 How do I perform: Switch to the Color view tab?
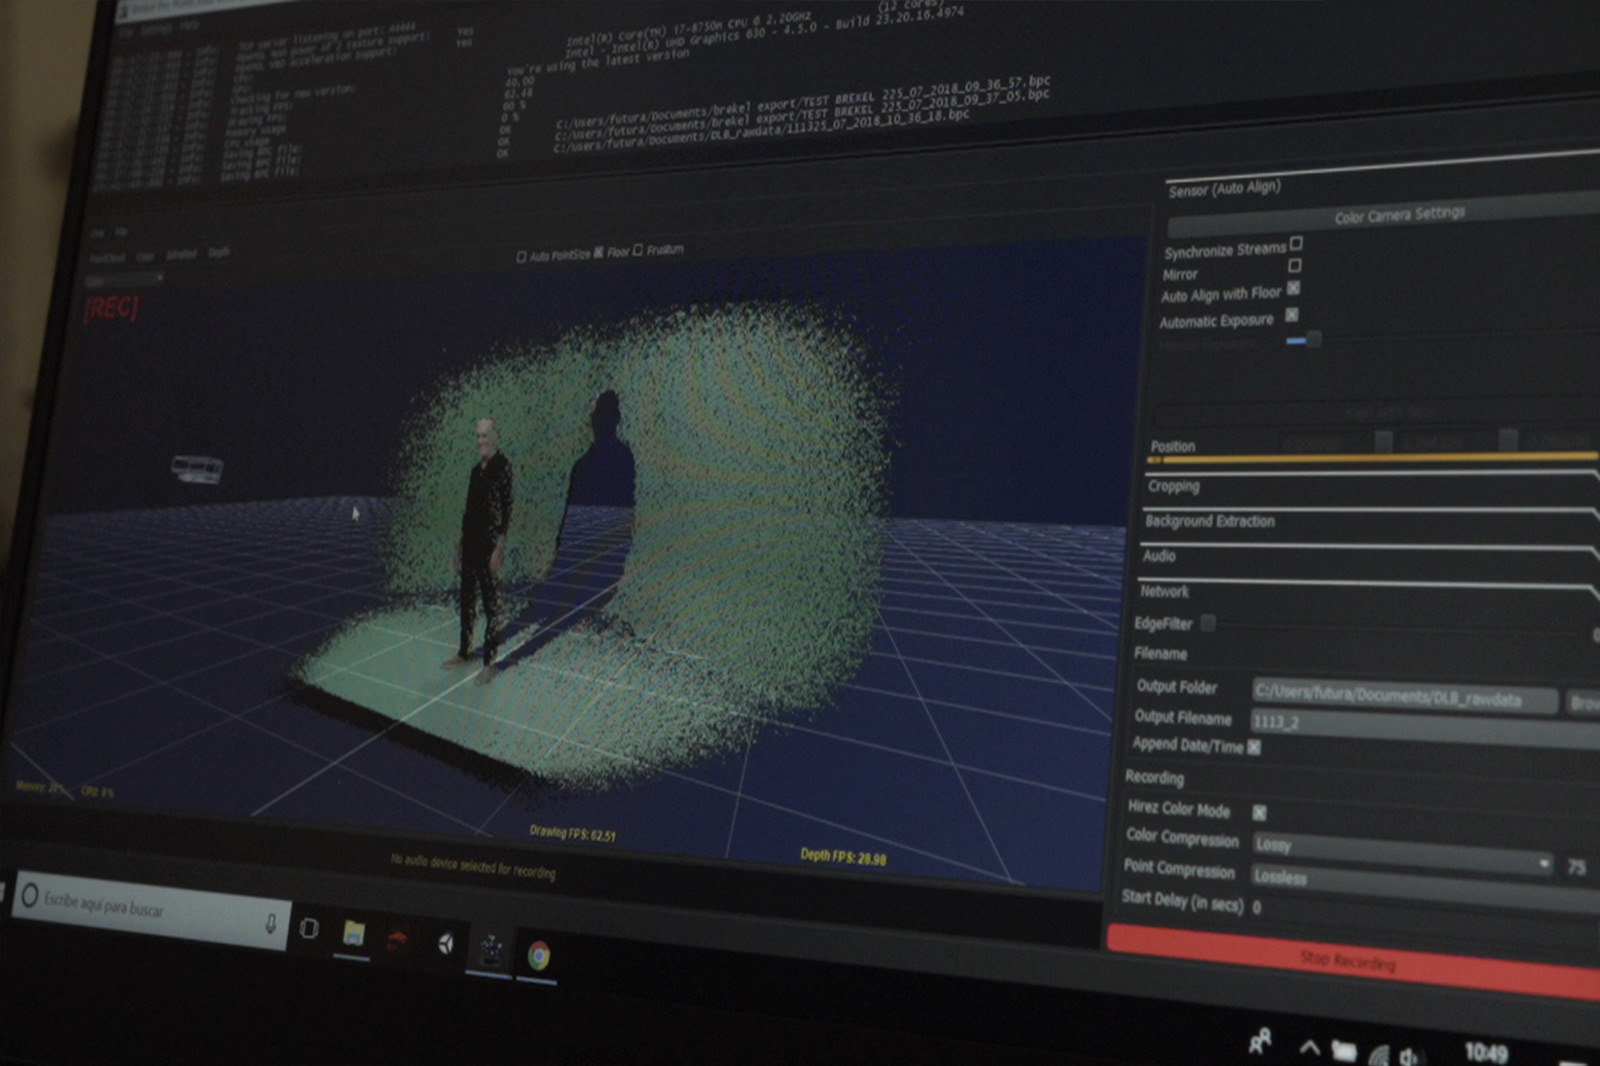(x=146, y=257)
